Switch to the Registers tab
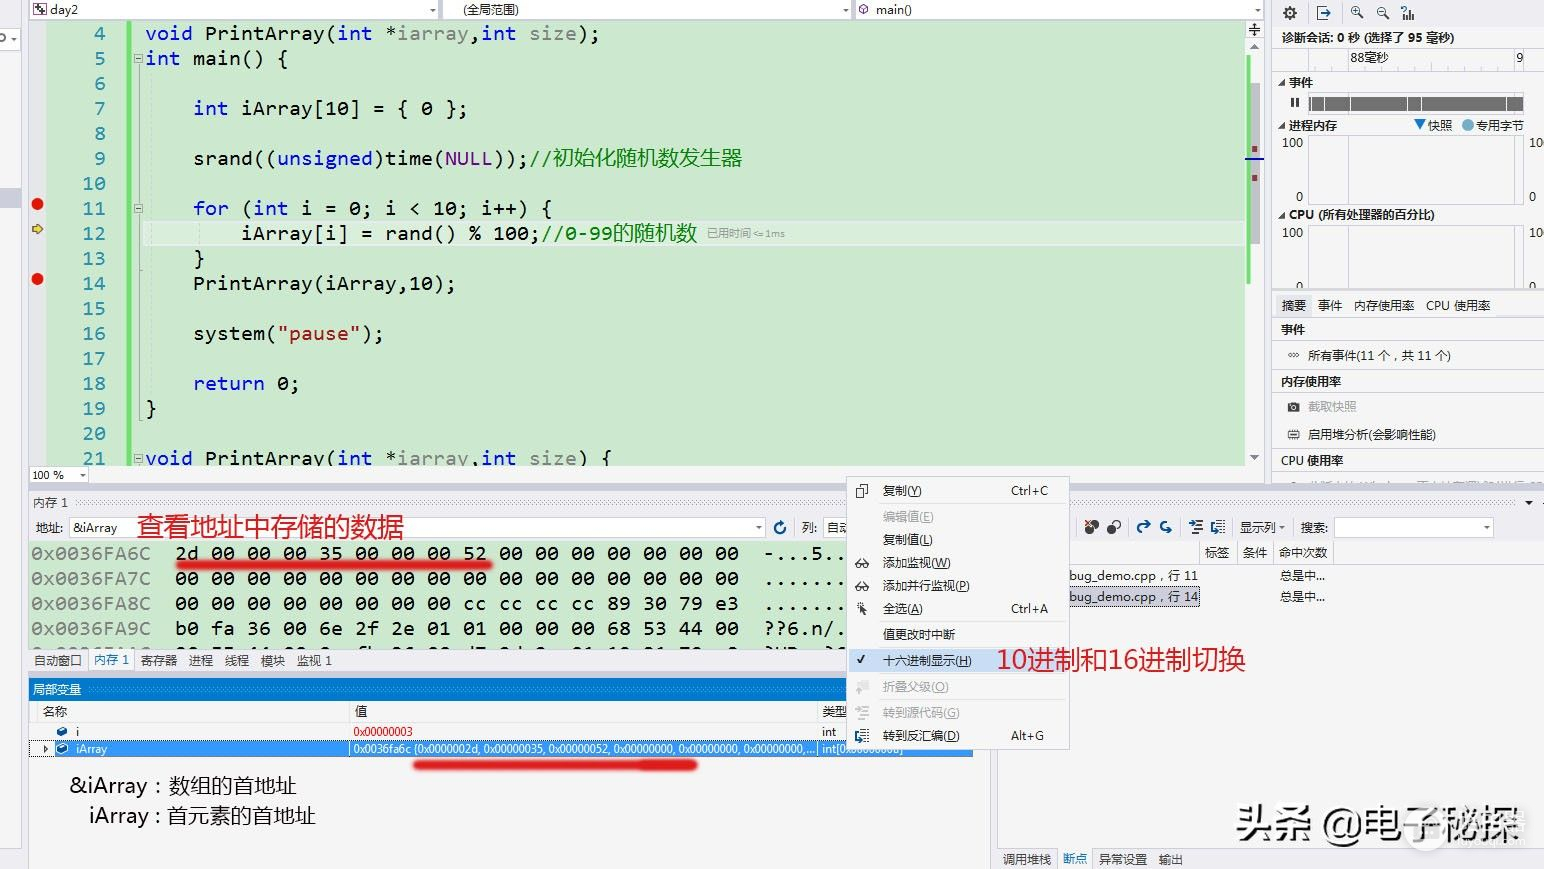 (158, 661)
